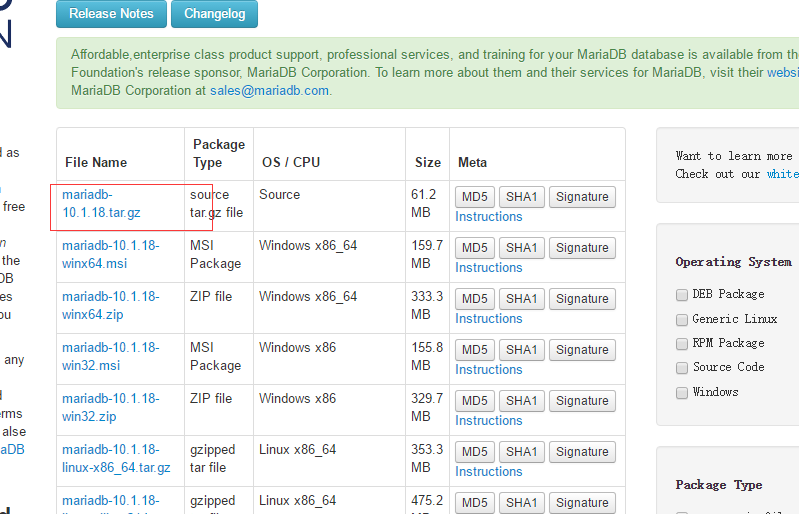Open Instructions for mariadb-10.1.18.tar.gz row
This screenshot has width=799, height=514.
pos(489,217)
